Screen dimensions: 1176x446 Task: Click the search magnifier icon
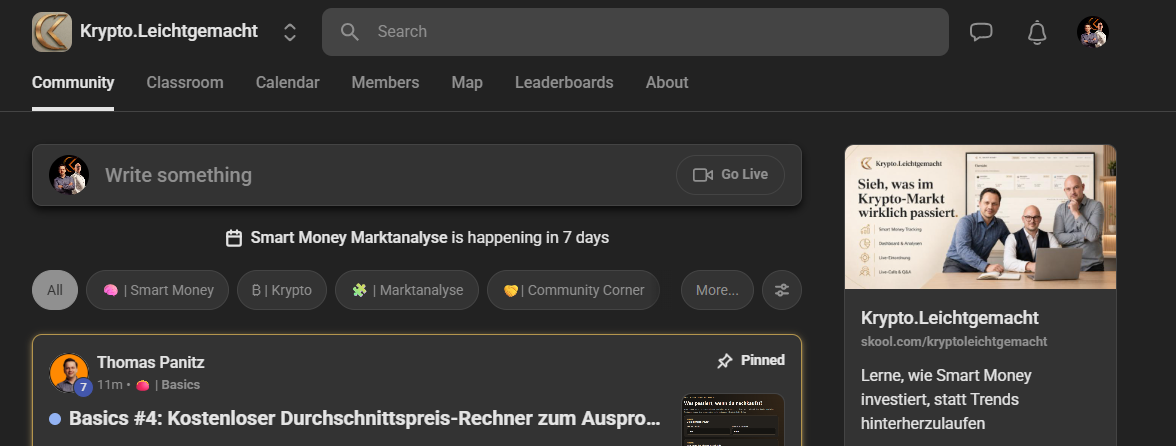(x=350, y=31)
